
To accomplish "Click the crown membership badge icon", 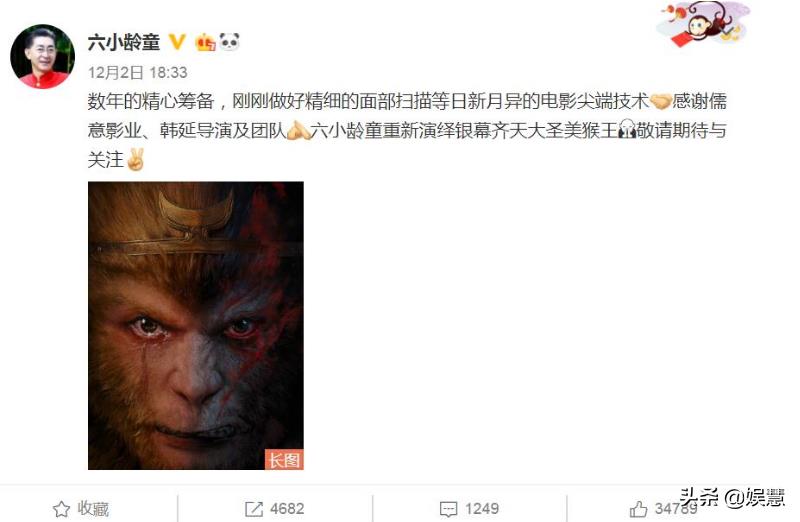I will (x=205, y=42).
